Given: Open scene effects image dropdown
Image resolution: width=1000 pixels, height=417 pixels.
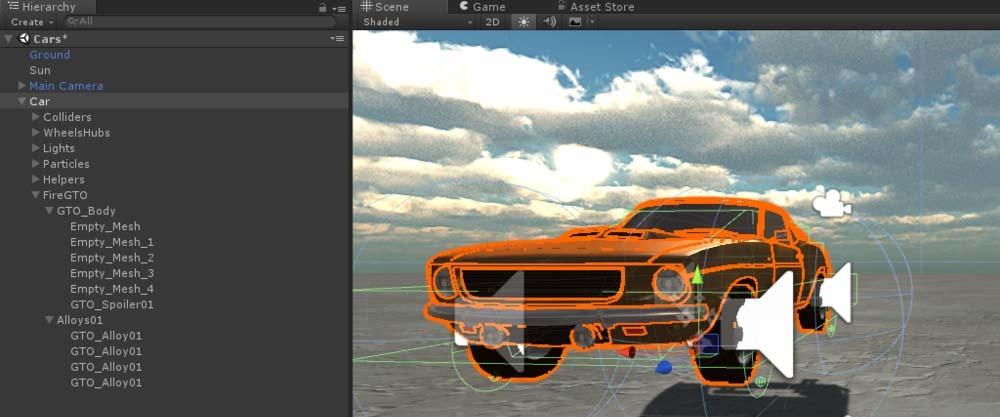Looking at the screenshot, I should point(577,22).
